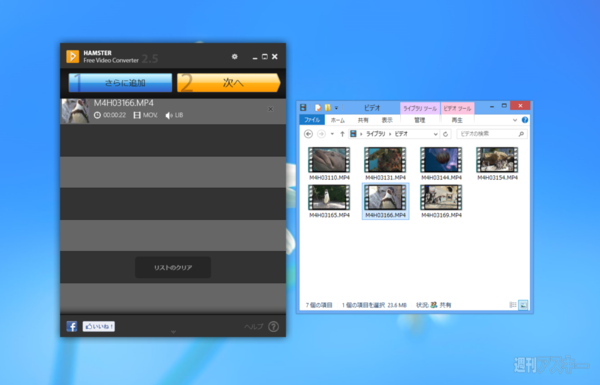
Task: Select video M4H03165.MP4
Action: click(x=329, y=201)
